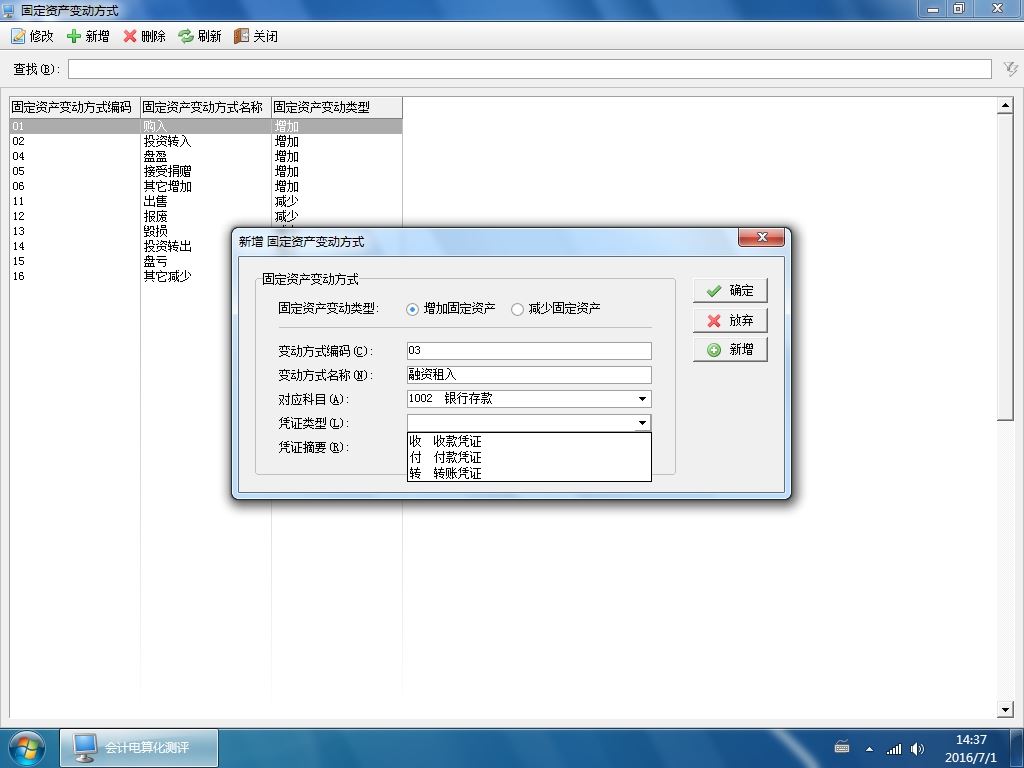Click the scrollbar up arrow
Image resolution: width=1024 pixels, height=768 pixels.
(x=1005, y=105)
